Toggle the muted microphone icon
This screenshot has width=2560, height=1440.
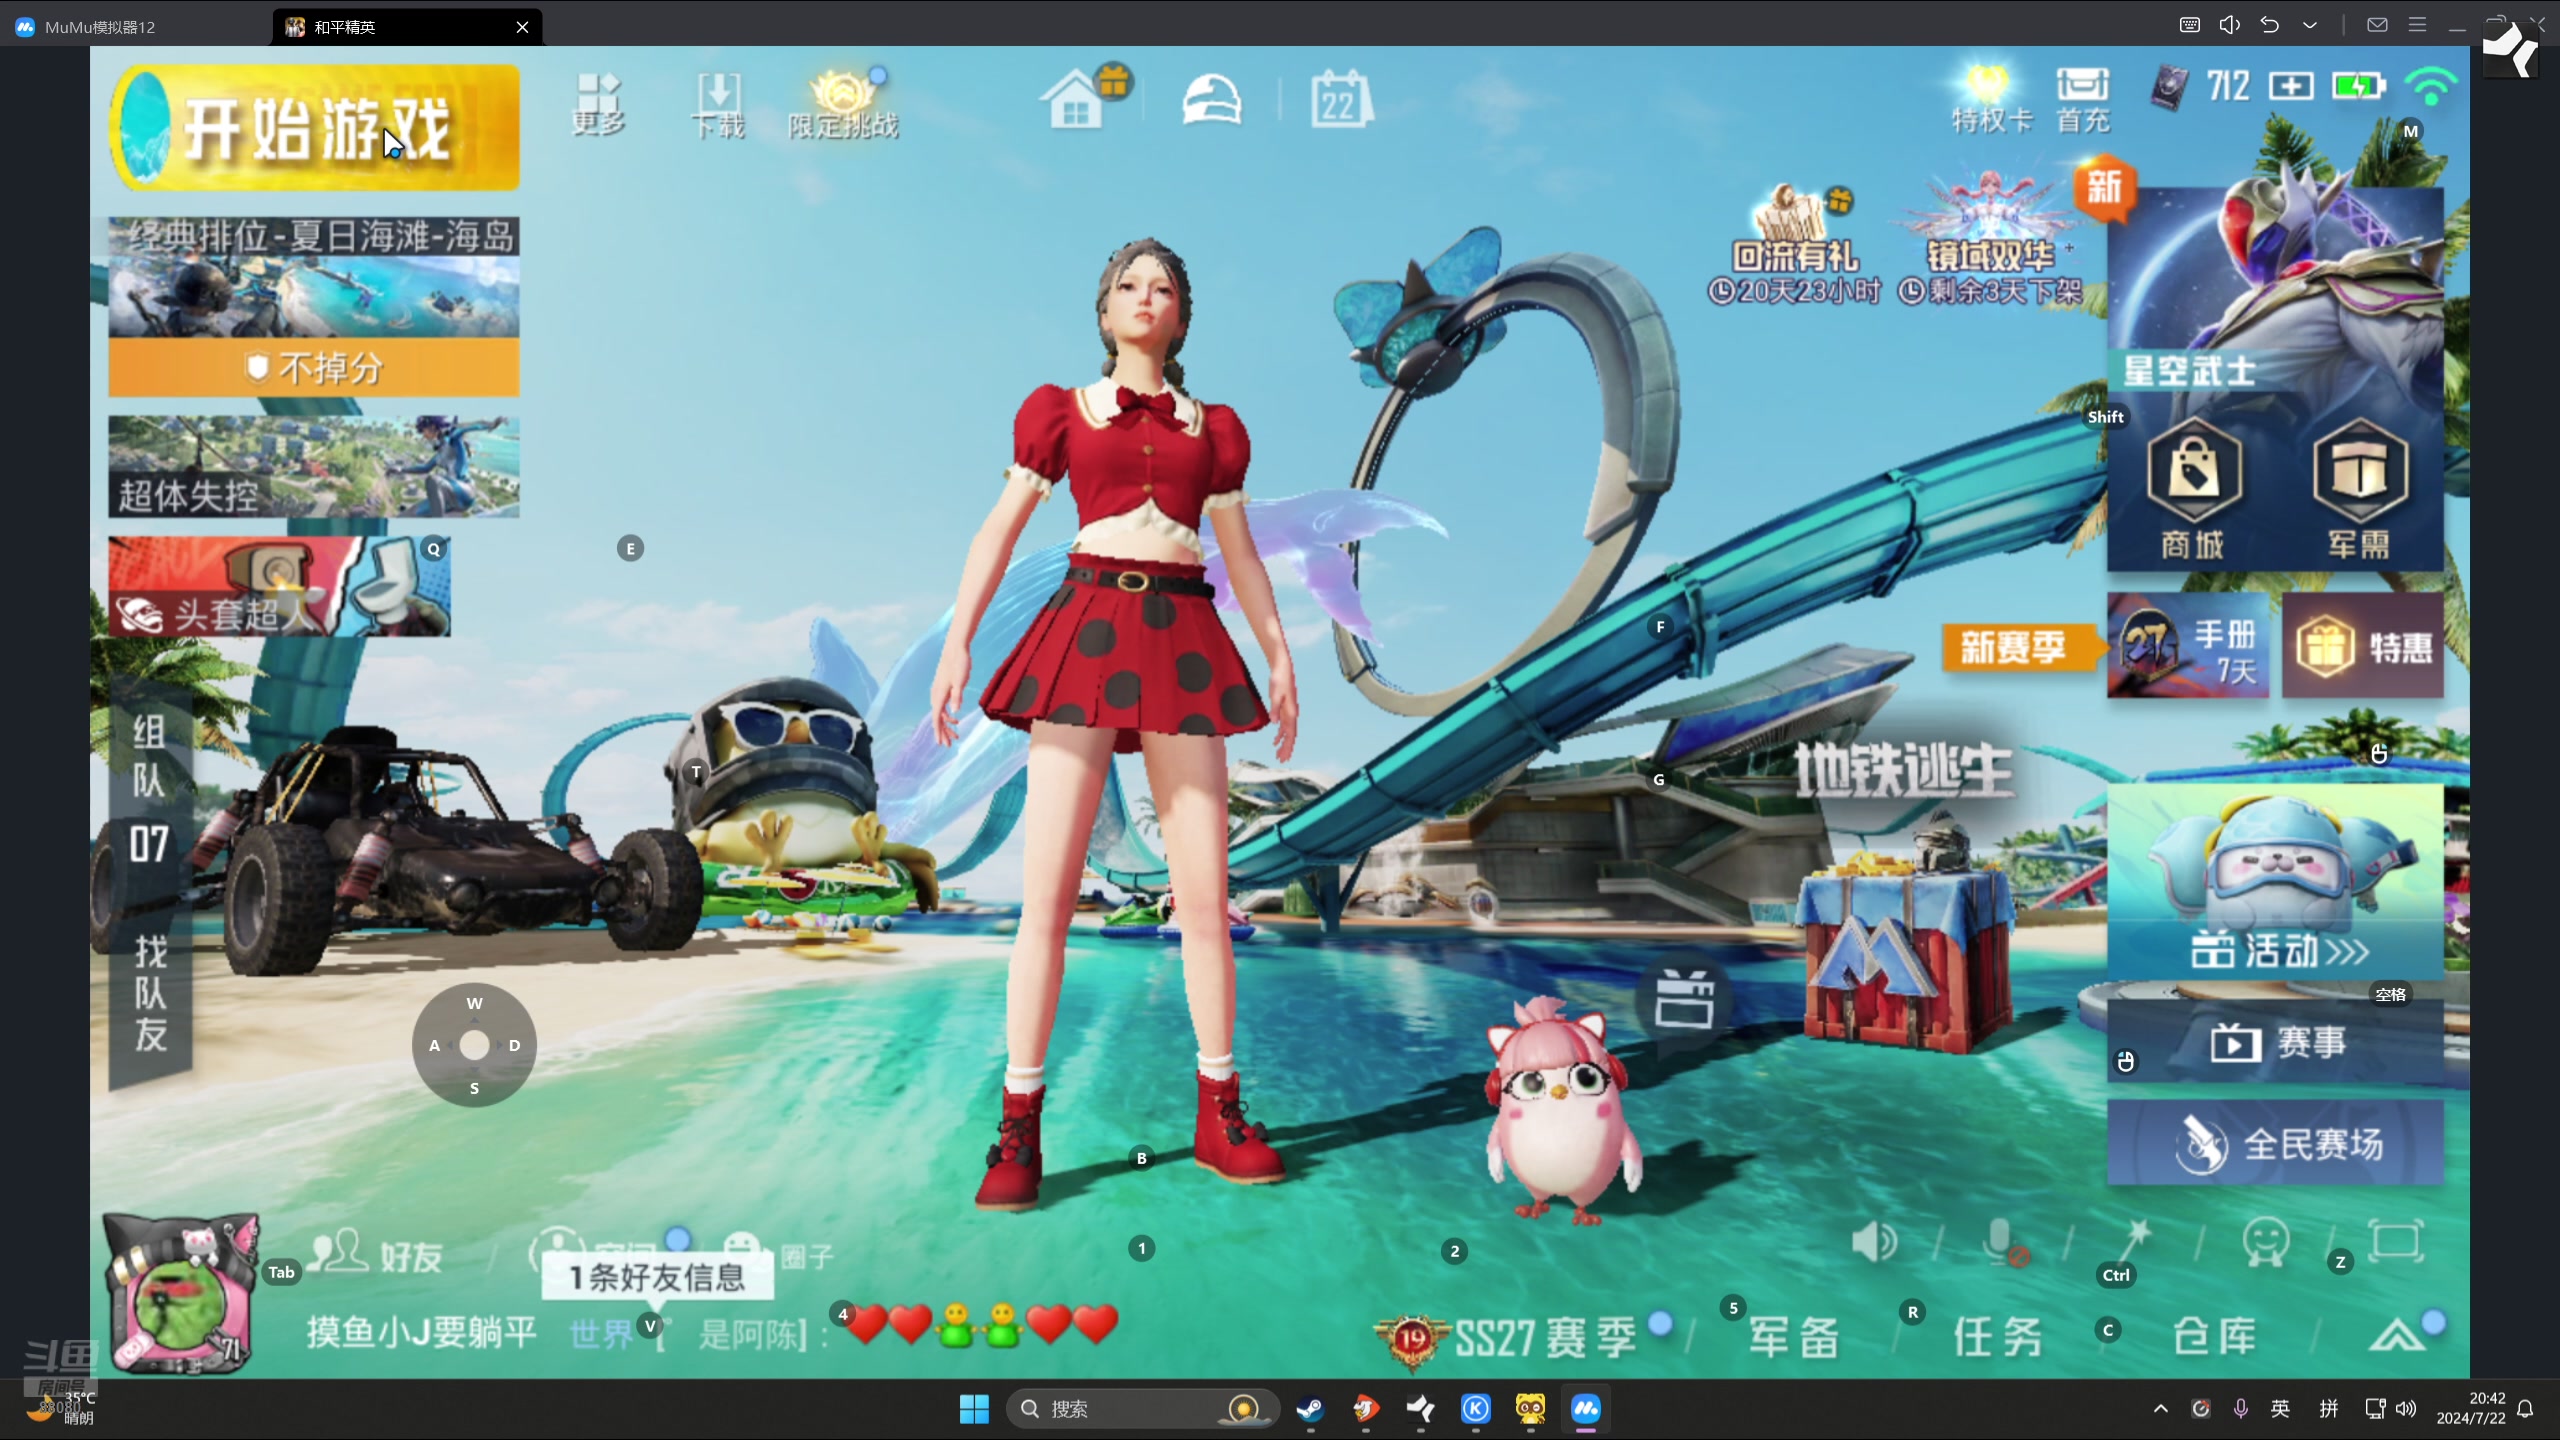tap(2004, 1243)
